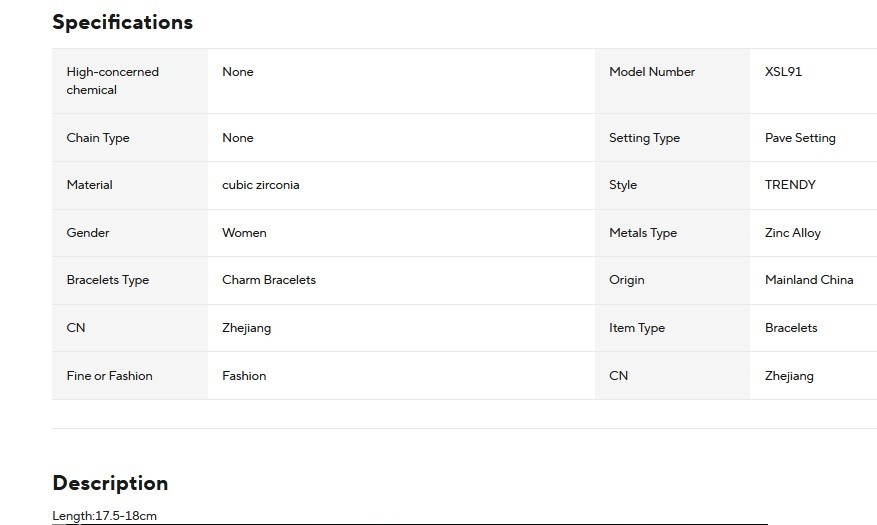The image size is (877, 525).
Task: Click the Item Type label
Action: [x=636, y=328]
